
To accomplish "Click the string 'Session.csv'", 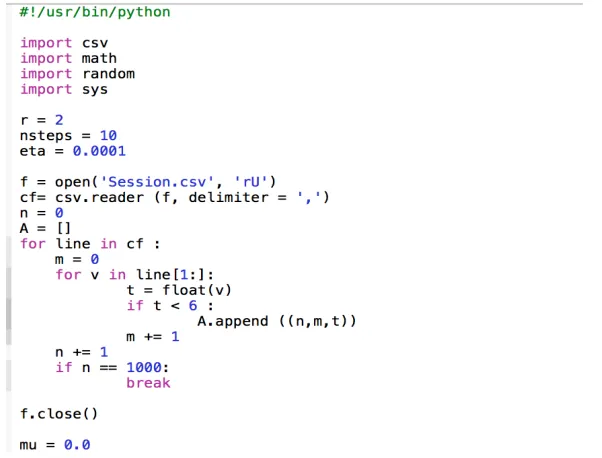I will coord(157,182).
